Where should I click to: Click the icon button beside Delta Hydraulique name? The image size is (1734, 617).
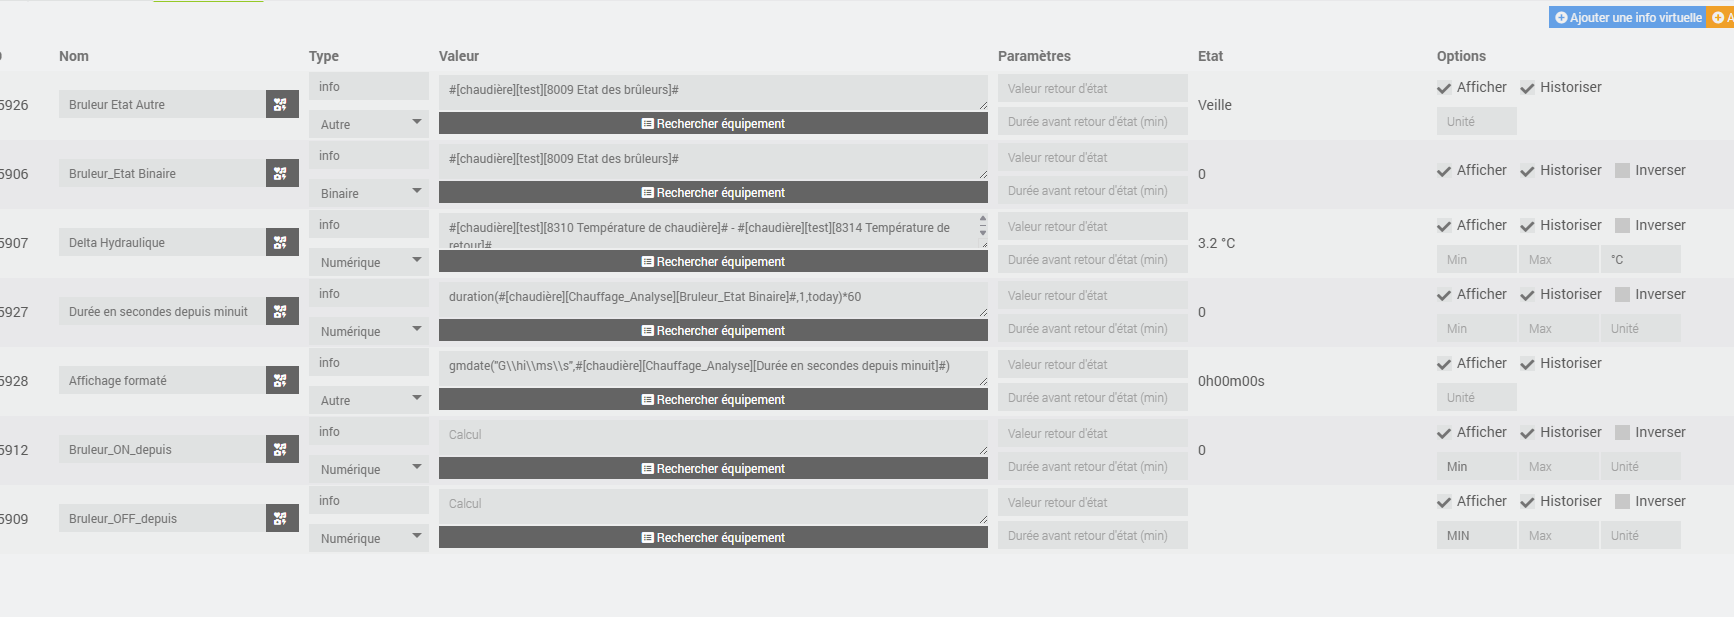pos(281,242)
